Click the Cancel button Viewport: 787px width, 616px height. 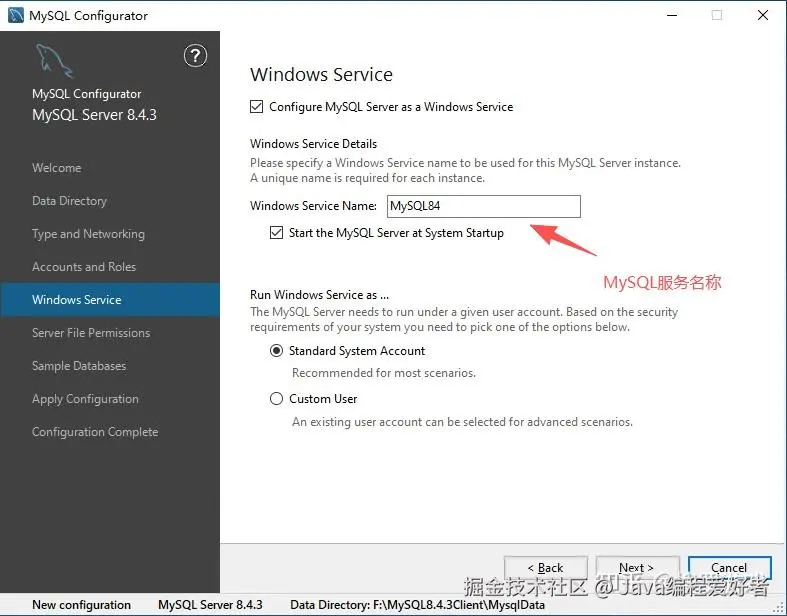[729, 568]
